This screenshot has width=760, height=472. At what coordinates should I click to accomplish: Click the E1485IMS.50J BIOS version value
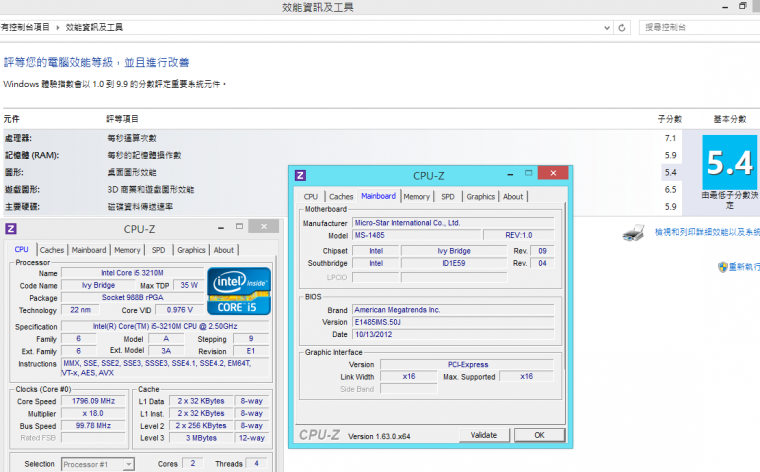tap(453, 322)
